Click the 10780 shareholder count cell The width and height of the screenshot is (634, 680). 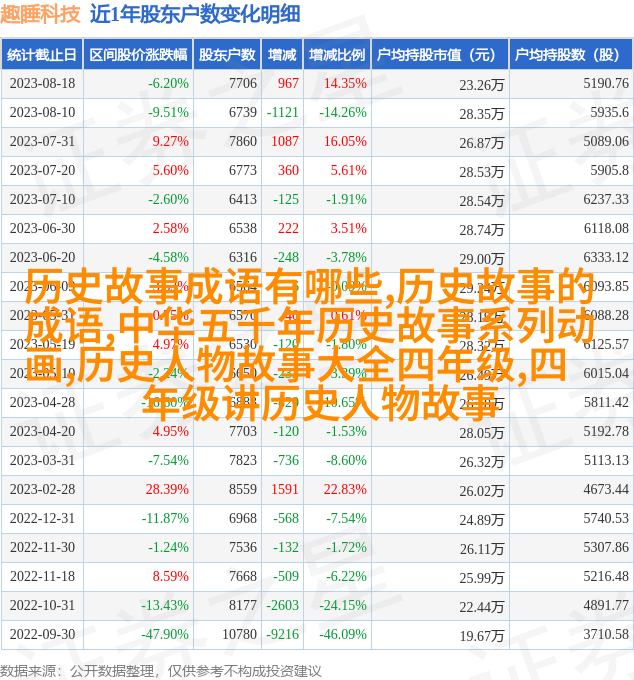tap(239, 635)
